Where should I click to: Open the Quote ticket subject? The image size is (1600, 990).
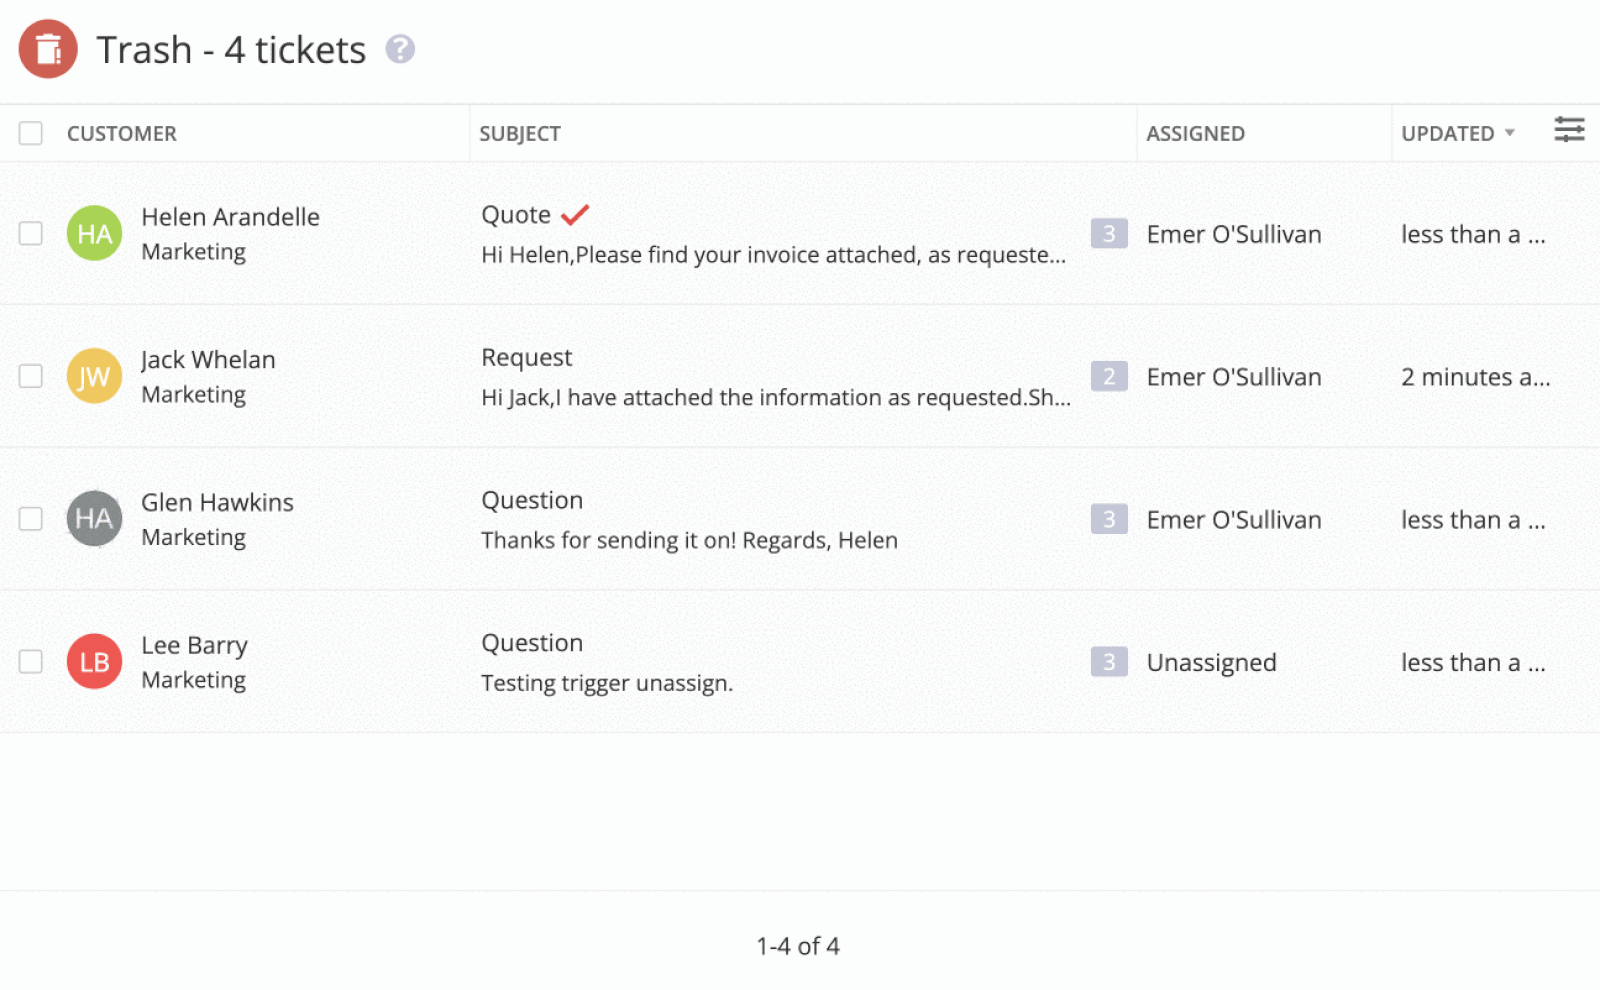(x=515, y=215)
